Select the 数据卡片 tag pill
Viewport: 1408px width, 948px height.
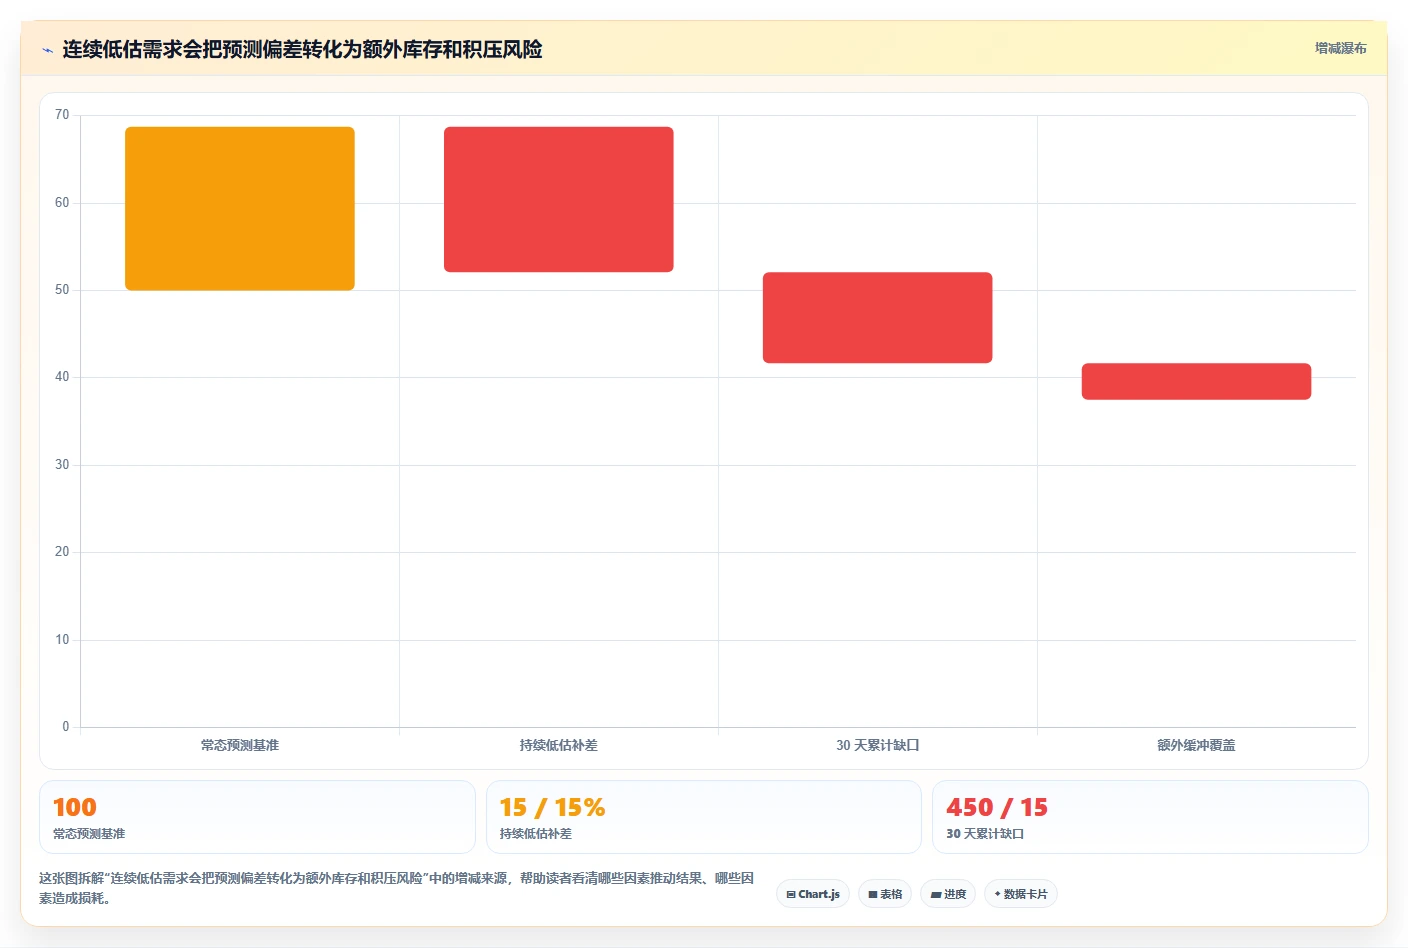tap(1021, 894)
